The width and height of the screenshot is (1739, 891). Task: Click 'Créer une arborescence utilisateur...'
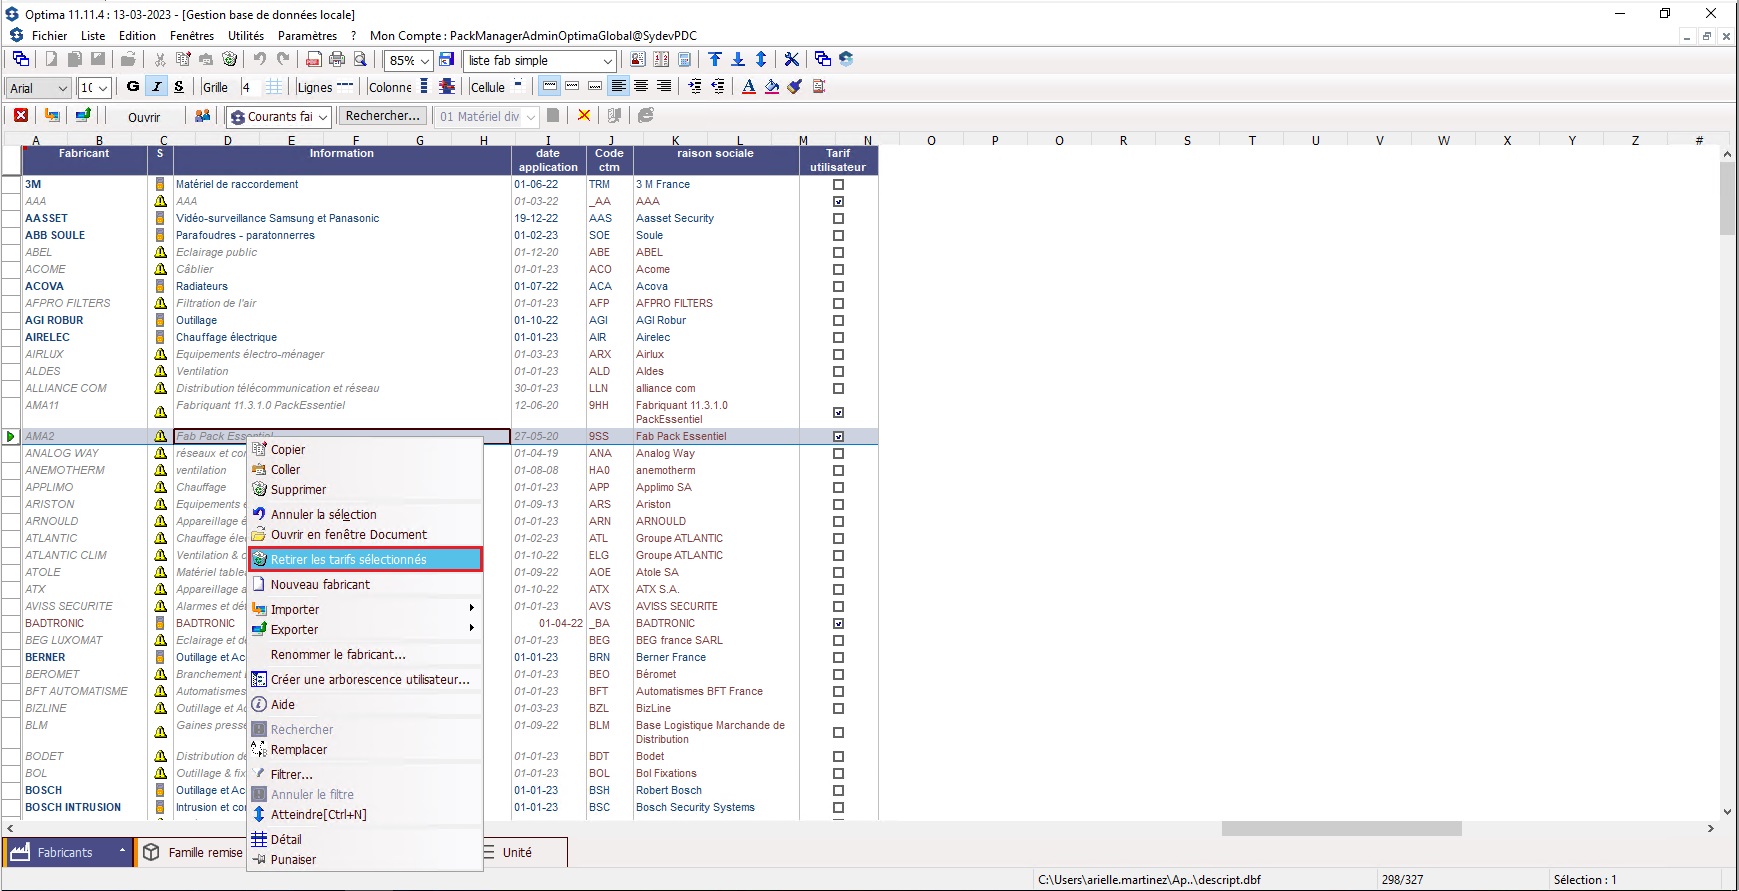[x=366, y=679]
